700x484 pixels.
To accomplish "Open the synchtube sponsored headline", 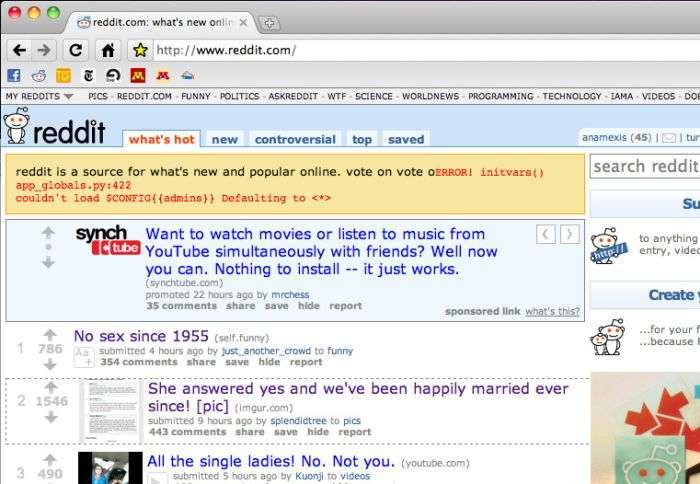I will pos(321,251).
